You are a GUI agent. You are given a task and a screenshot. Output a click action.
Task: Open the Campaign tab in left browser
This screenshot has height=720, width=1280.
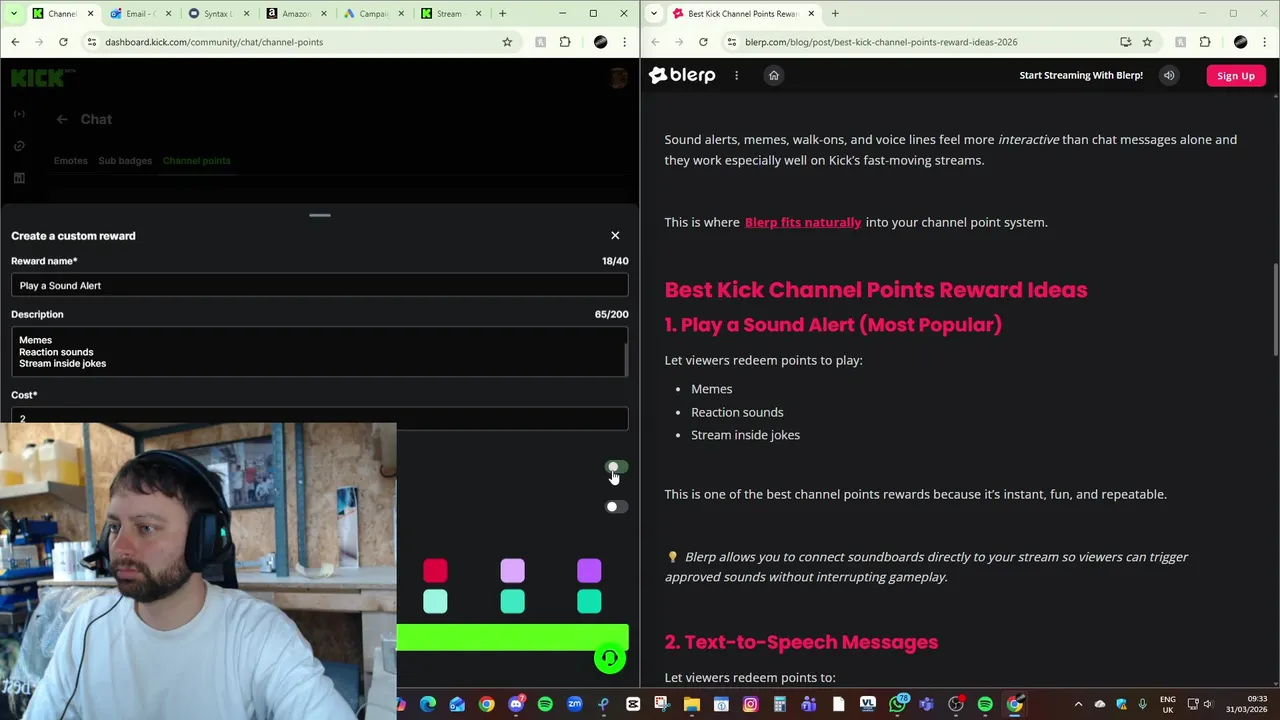pyautogui.click(x=373, y=14)
